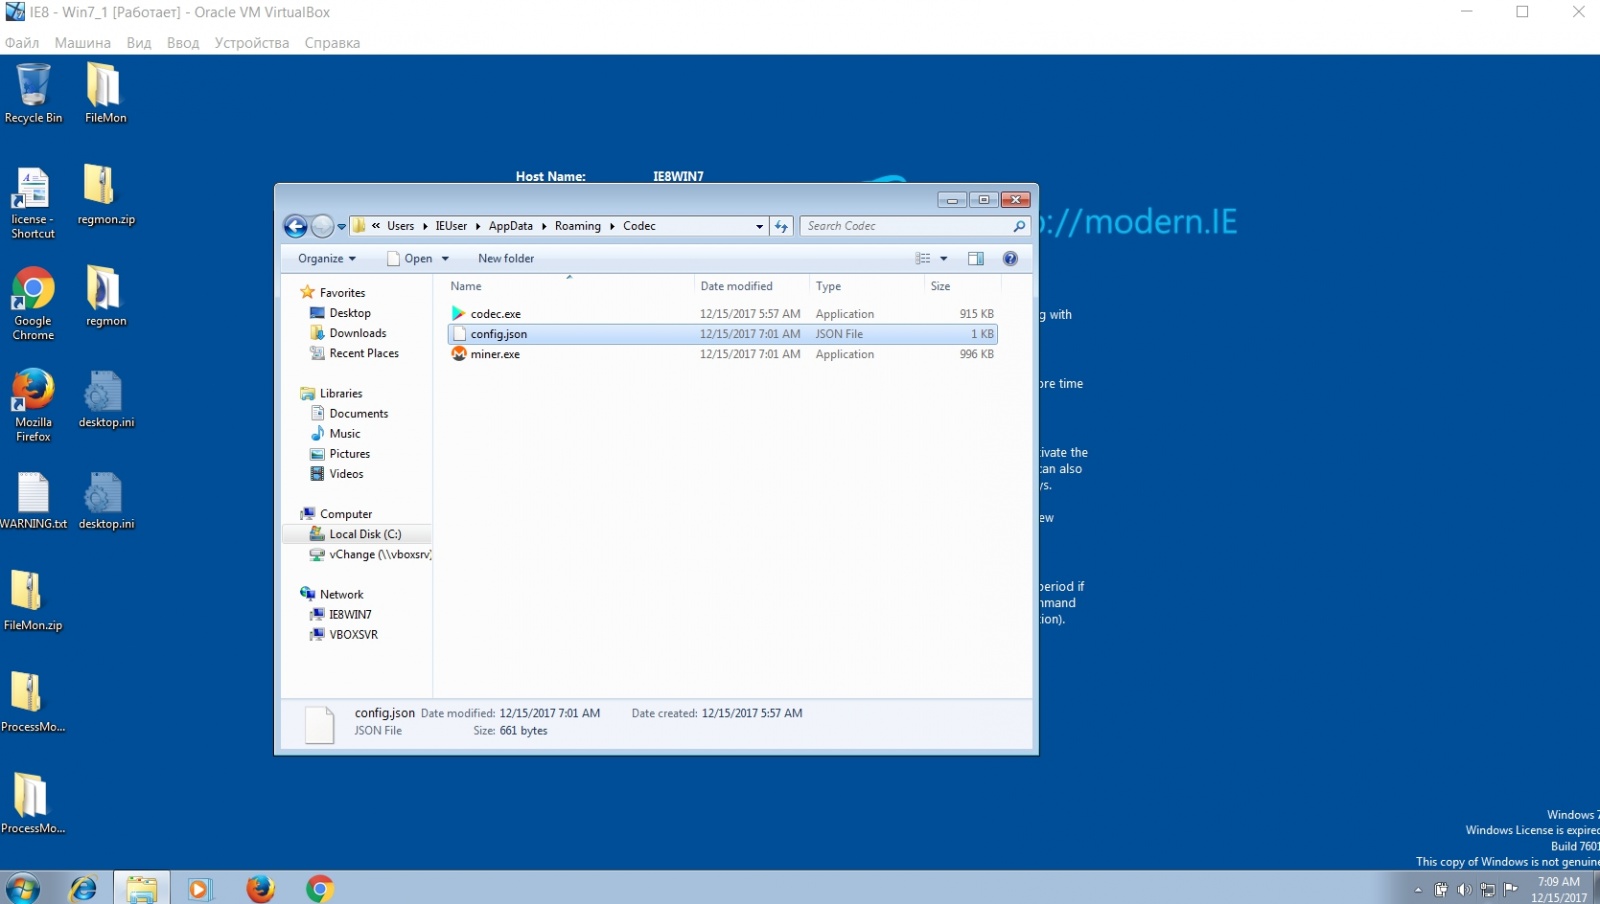This screenshot has width=1600, height=904.
Task: Select VBOXSVR under Network
Action: pyautogui.click(x=354, y=634)
